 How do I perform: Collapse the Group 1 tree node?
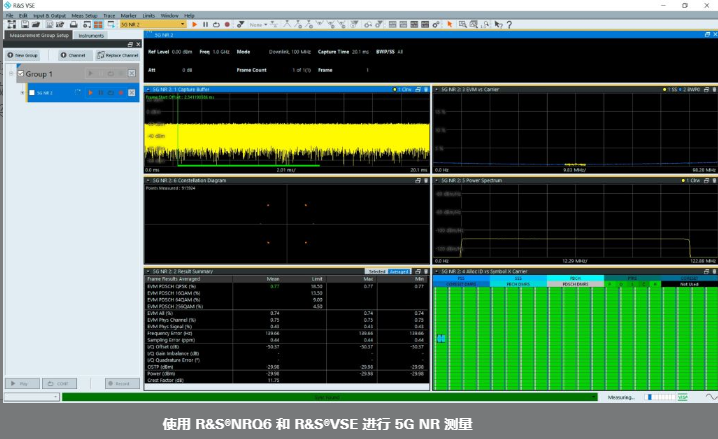click(x=11, y=74)
